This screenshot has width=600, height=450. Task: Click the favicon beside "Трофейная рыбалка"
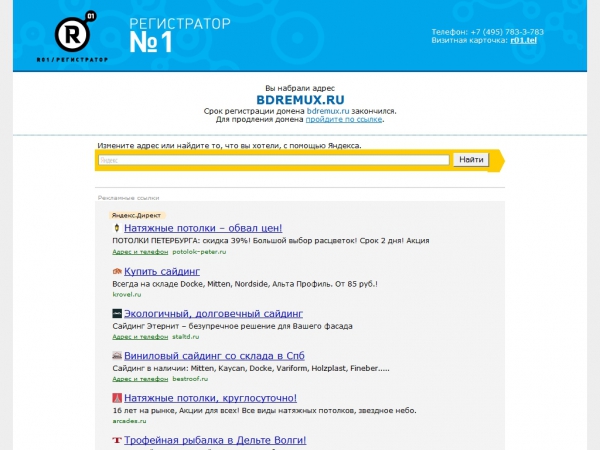point(117,440)
